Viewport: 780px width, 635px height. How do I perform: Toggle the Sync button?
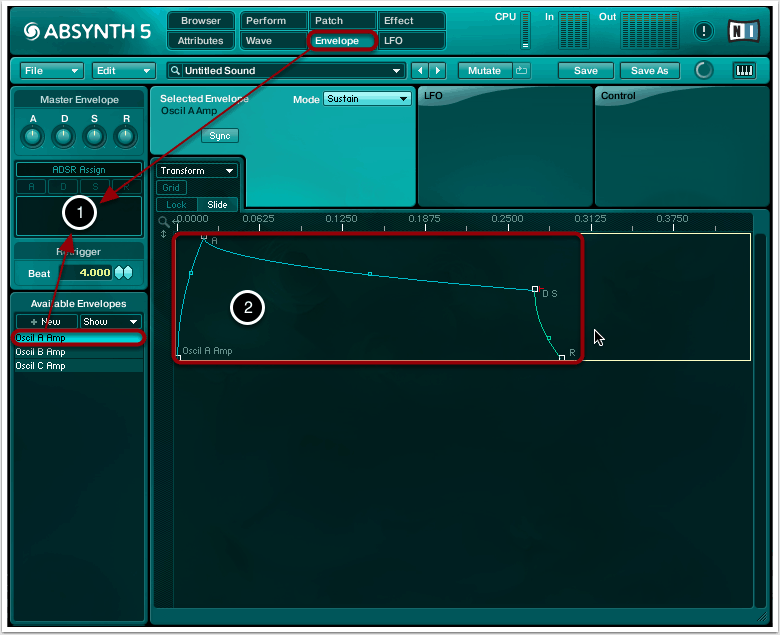[x=219, y=136]
